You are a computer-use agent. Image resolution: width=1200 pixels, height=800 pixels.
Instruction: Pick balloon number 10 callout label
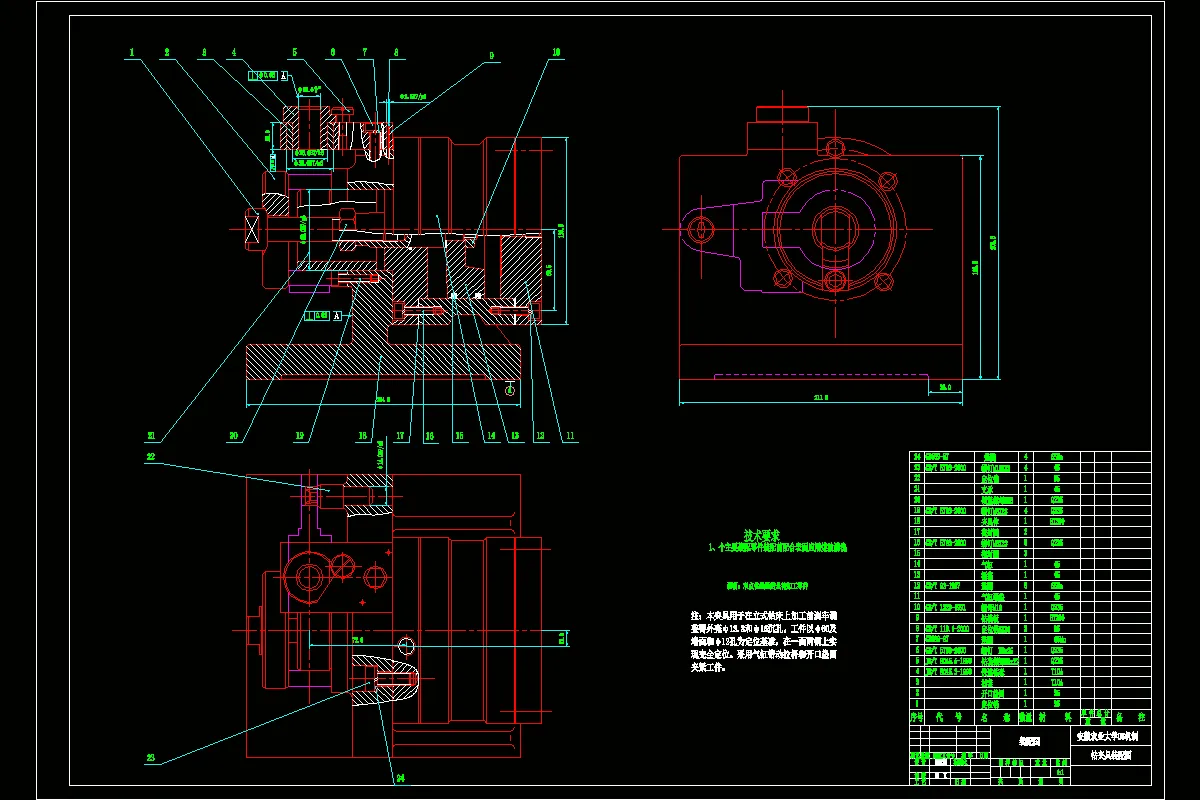point(557,51)
